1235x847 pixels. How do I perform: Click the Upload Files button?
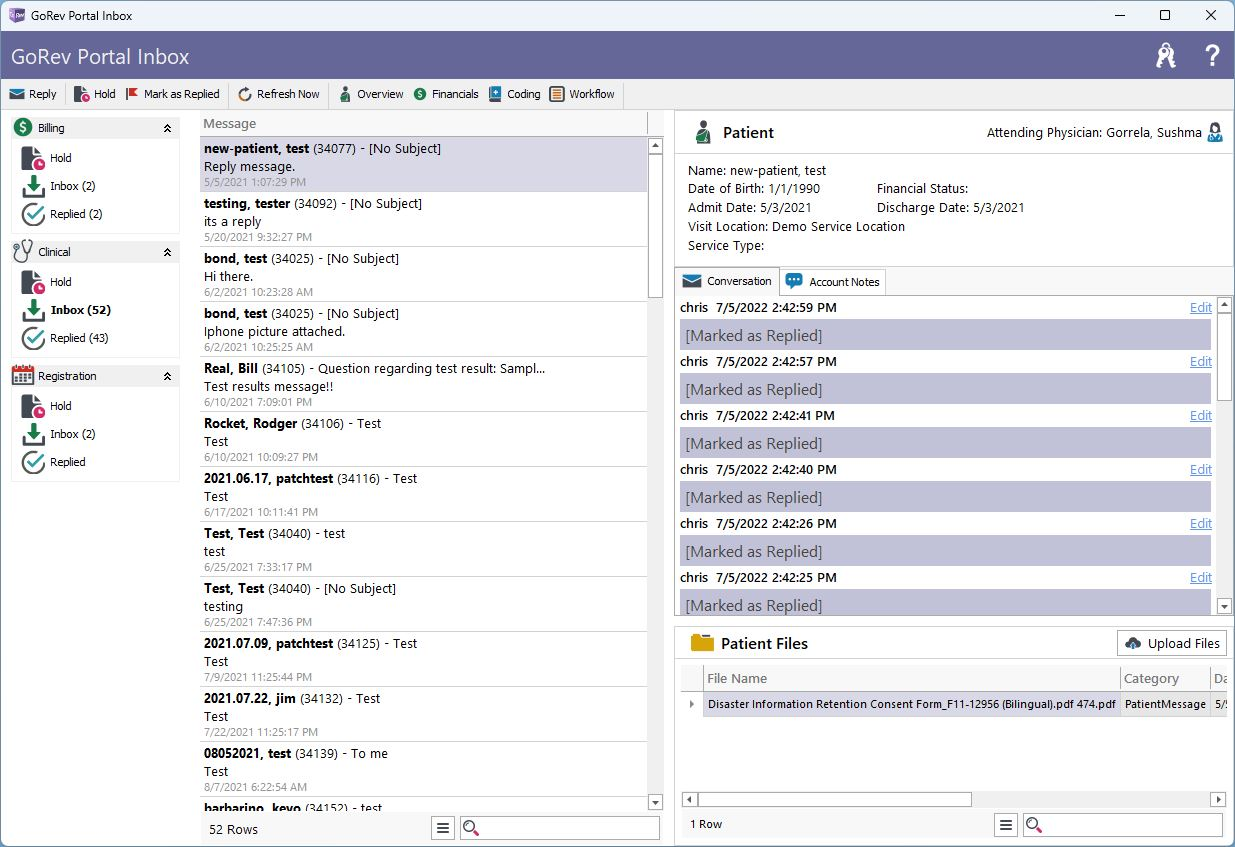[1172, 643]
